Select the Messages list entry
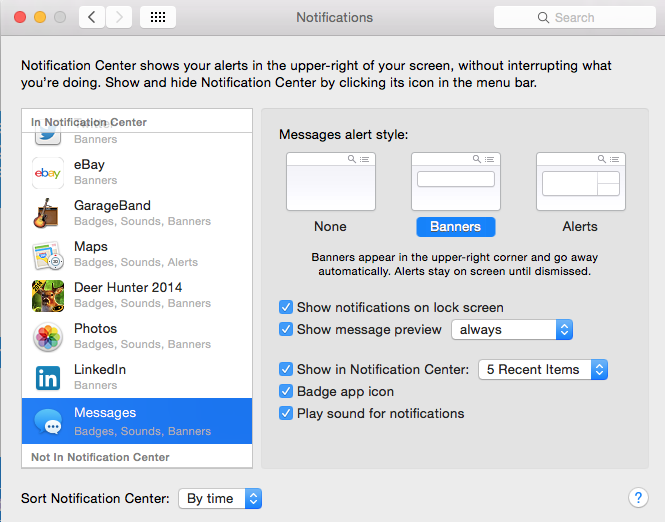The image size is (665, 522). tap(137, 421)
